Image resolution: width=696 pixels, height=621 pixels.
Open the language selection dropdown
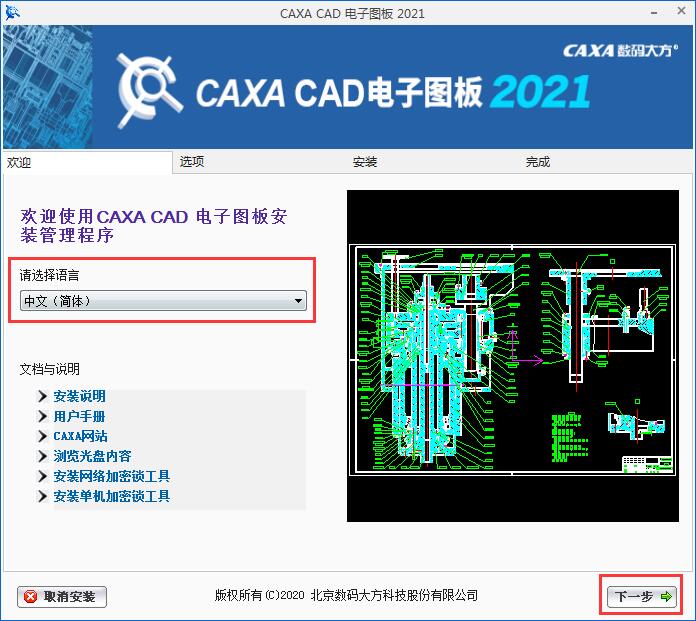(x=163, y=301)
